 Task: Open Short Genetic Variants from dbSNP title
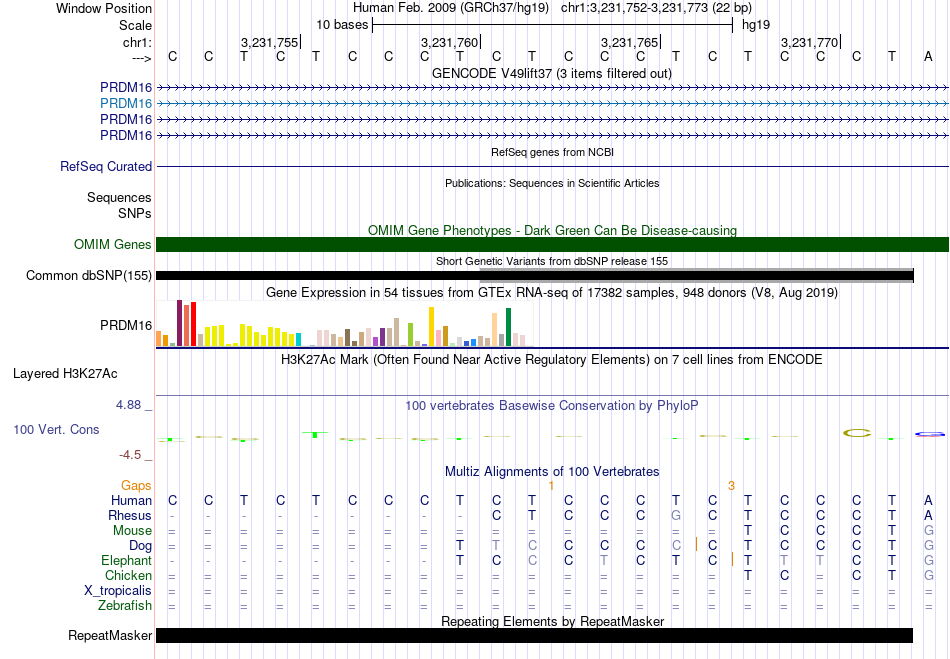click(x=552, y=261)
